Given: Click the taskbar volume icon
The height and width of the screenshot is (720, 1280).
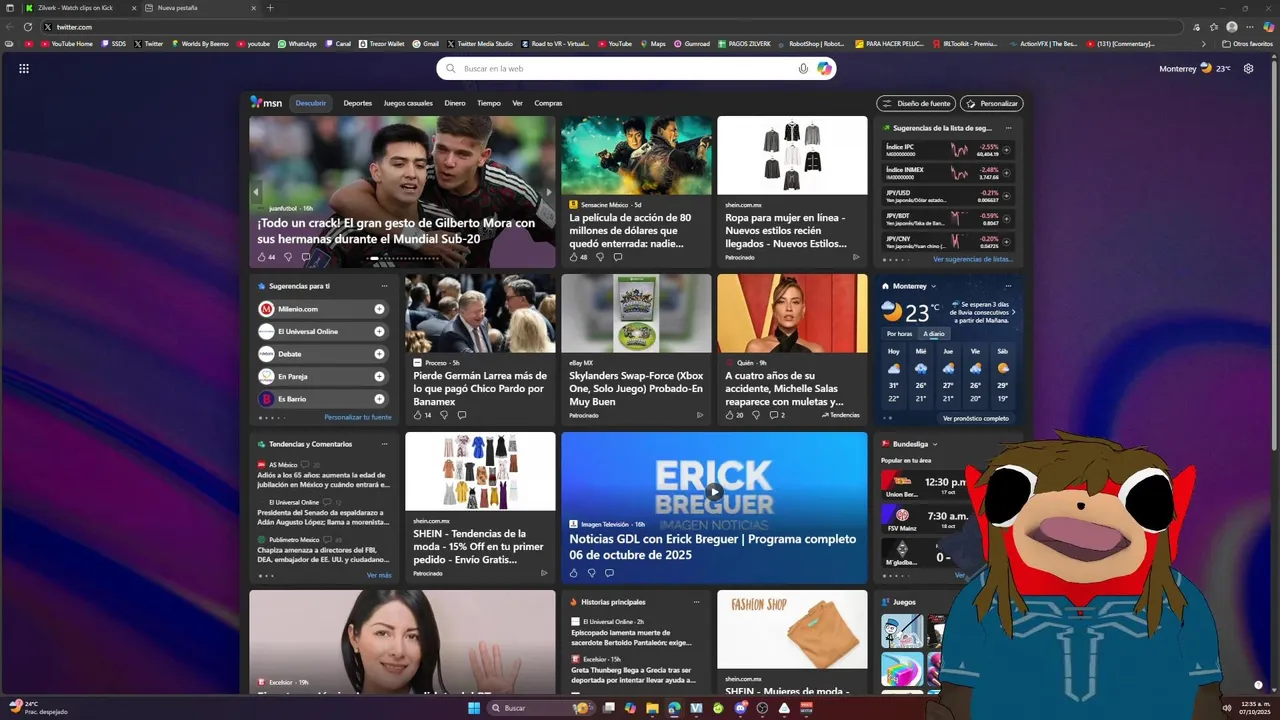Looking at the screenshot, I should [1227, 708].
